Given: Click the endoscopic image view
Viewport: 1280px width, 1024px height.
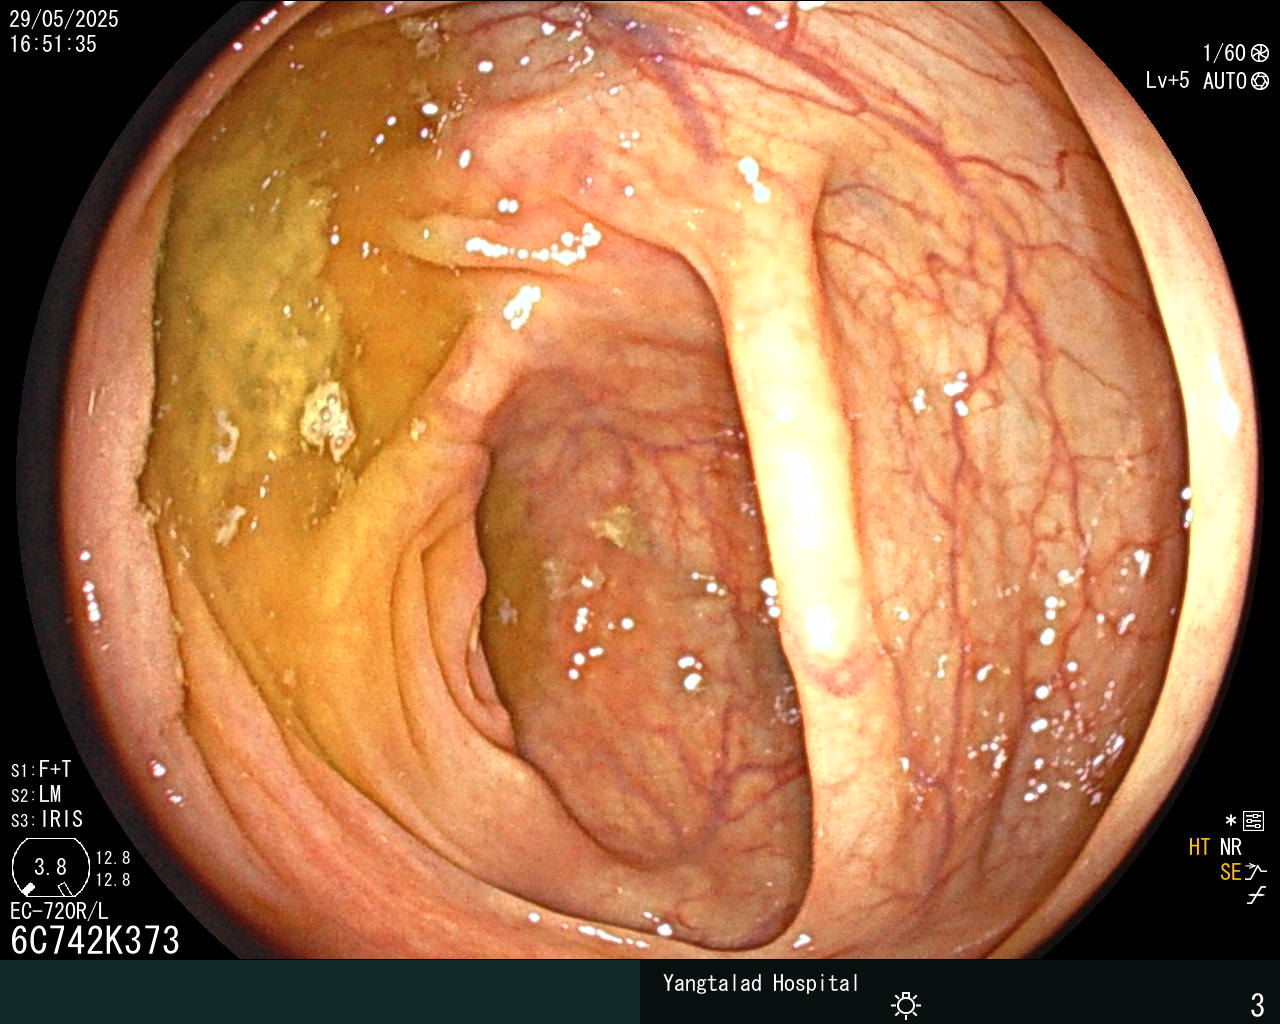Looking at the screenshot, I should tap(640, 480).
